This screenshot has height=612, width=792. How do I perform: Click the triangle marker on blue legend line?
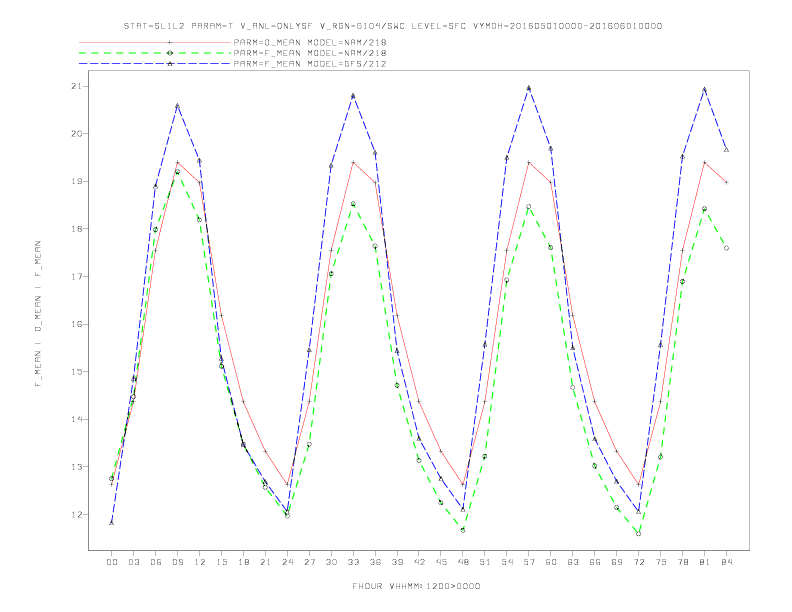pos(170,64)
